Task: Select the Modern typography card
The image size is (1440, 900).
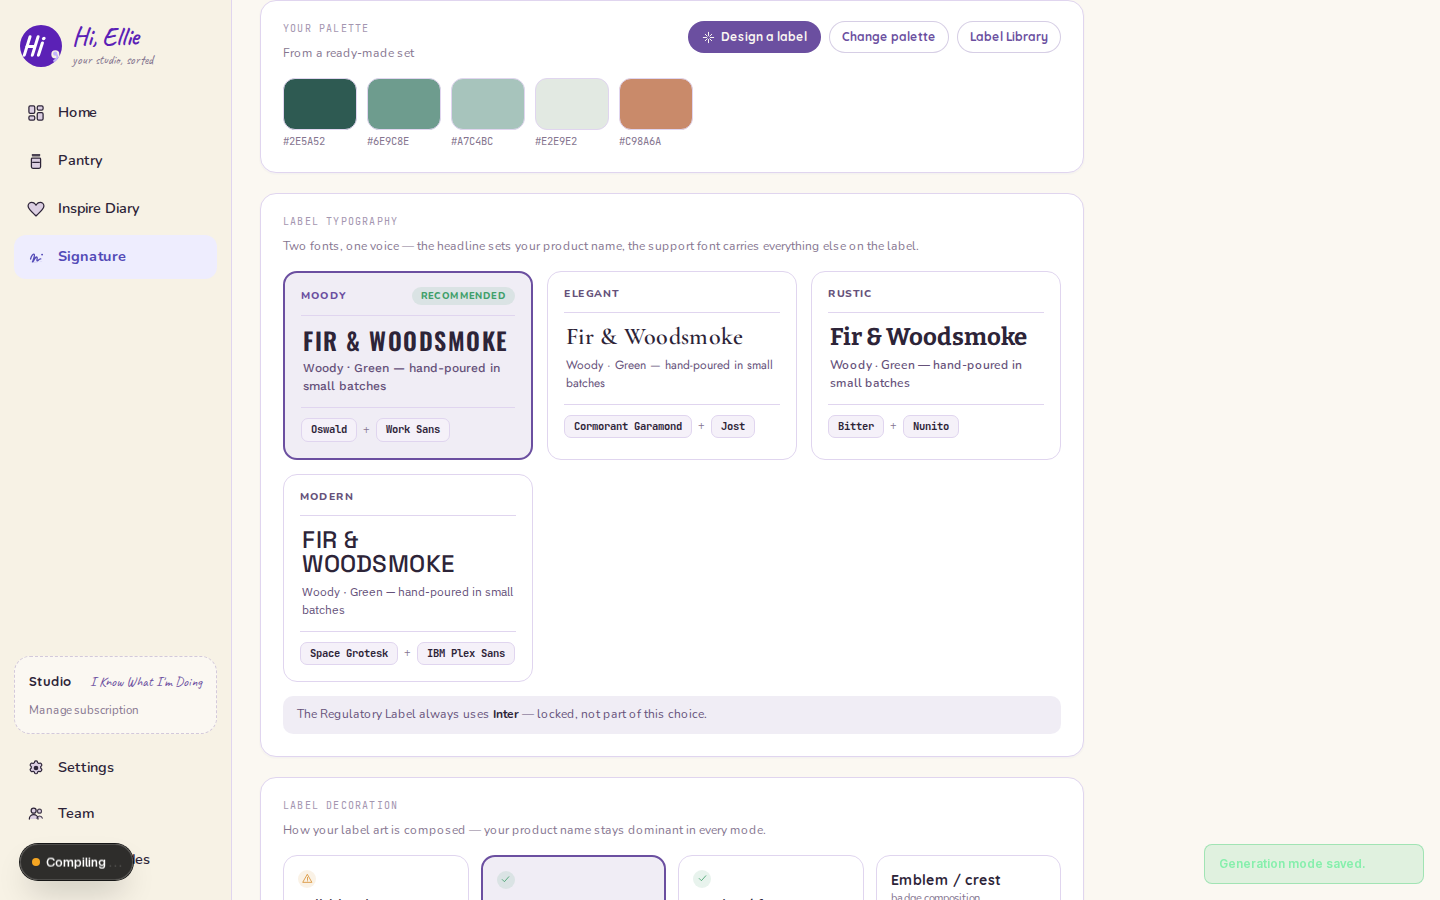Action: [x=408, y=578]
